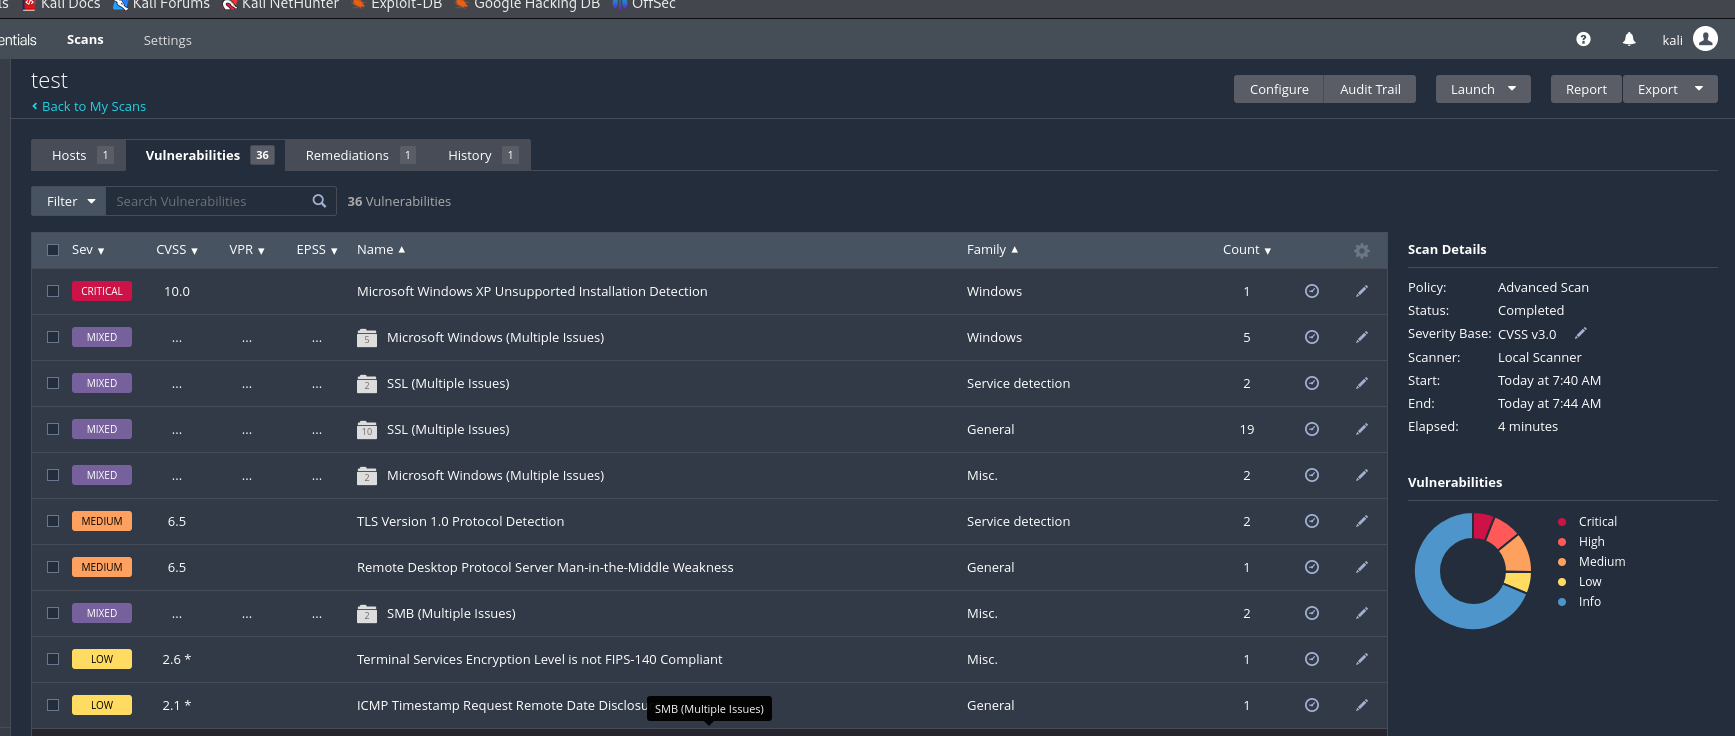Open the kali user avatar menu
Viewport: 1735px width, 736px height.
pyautogui.click(x=1706, y=39)
